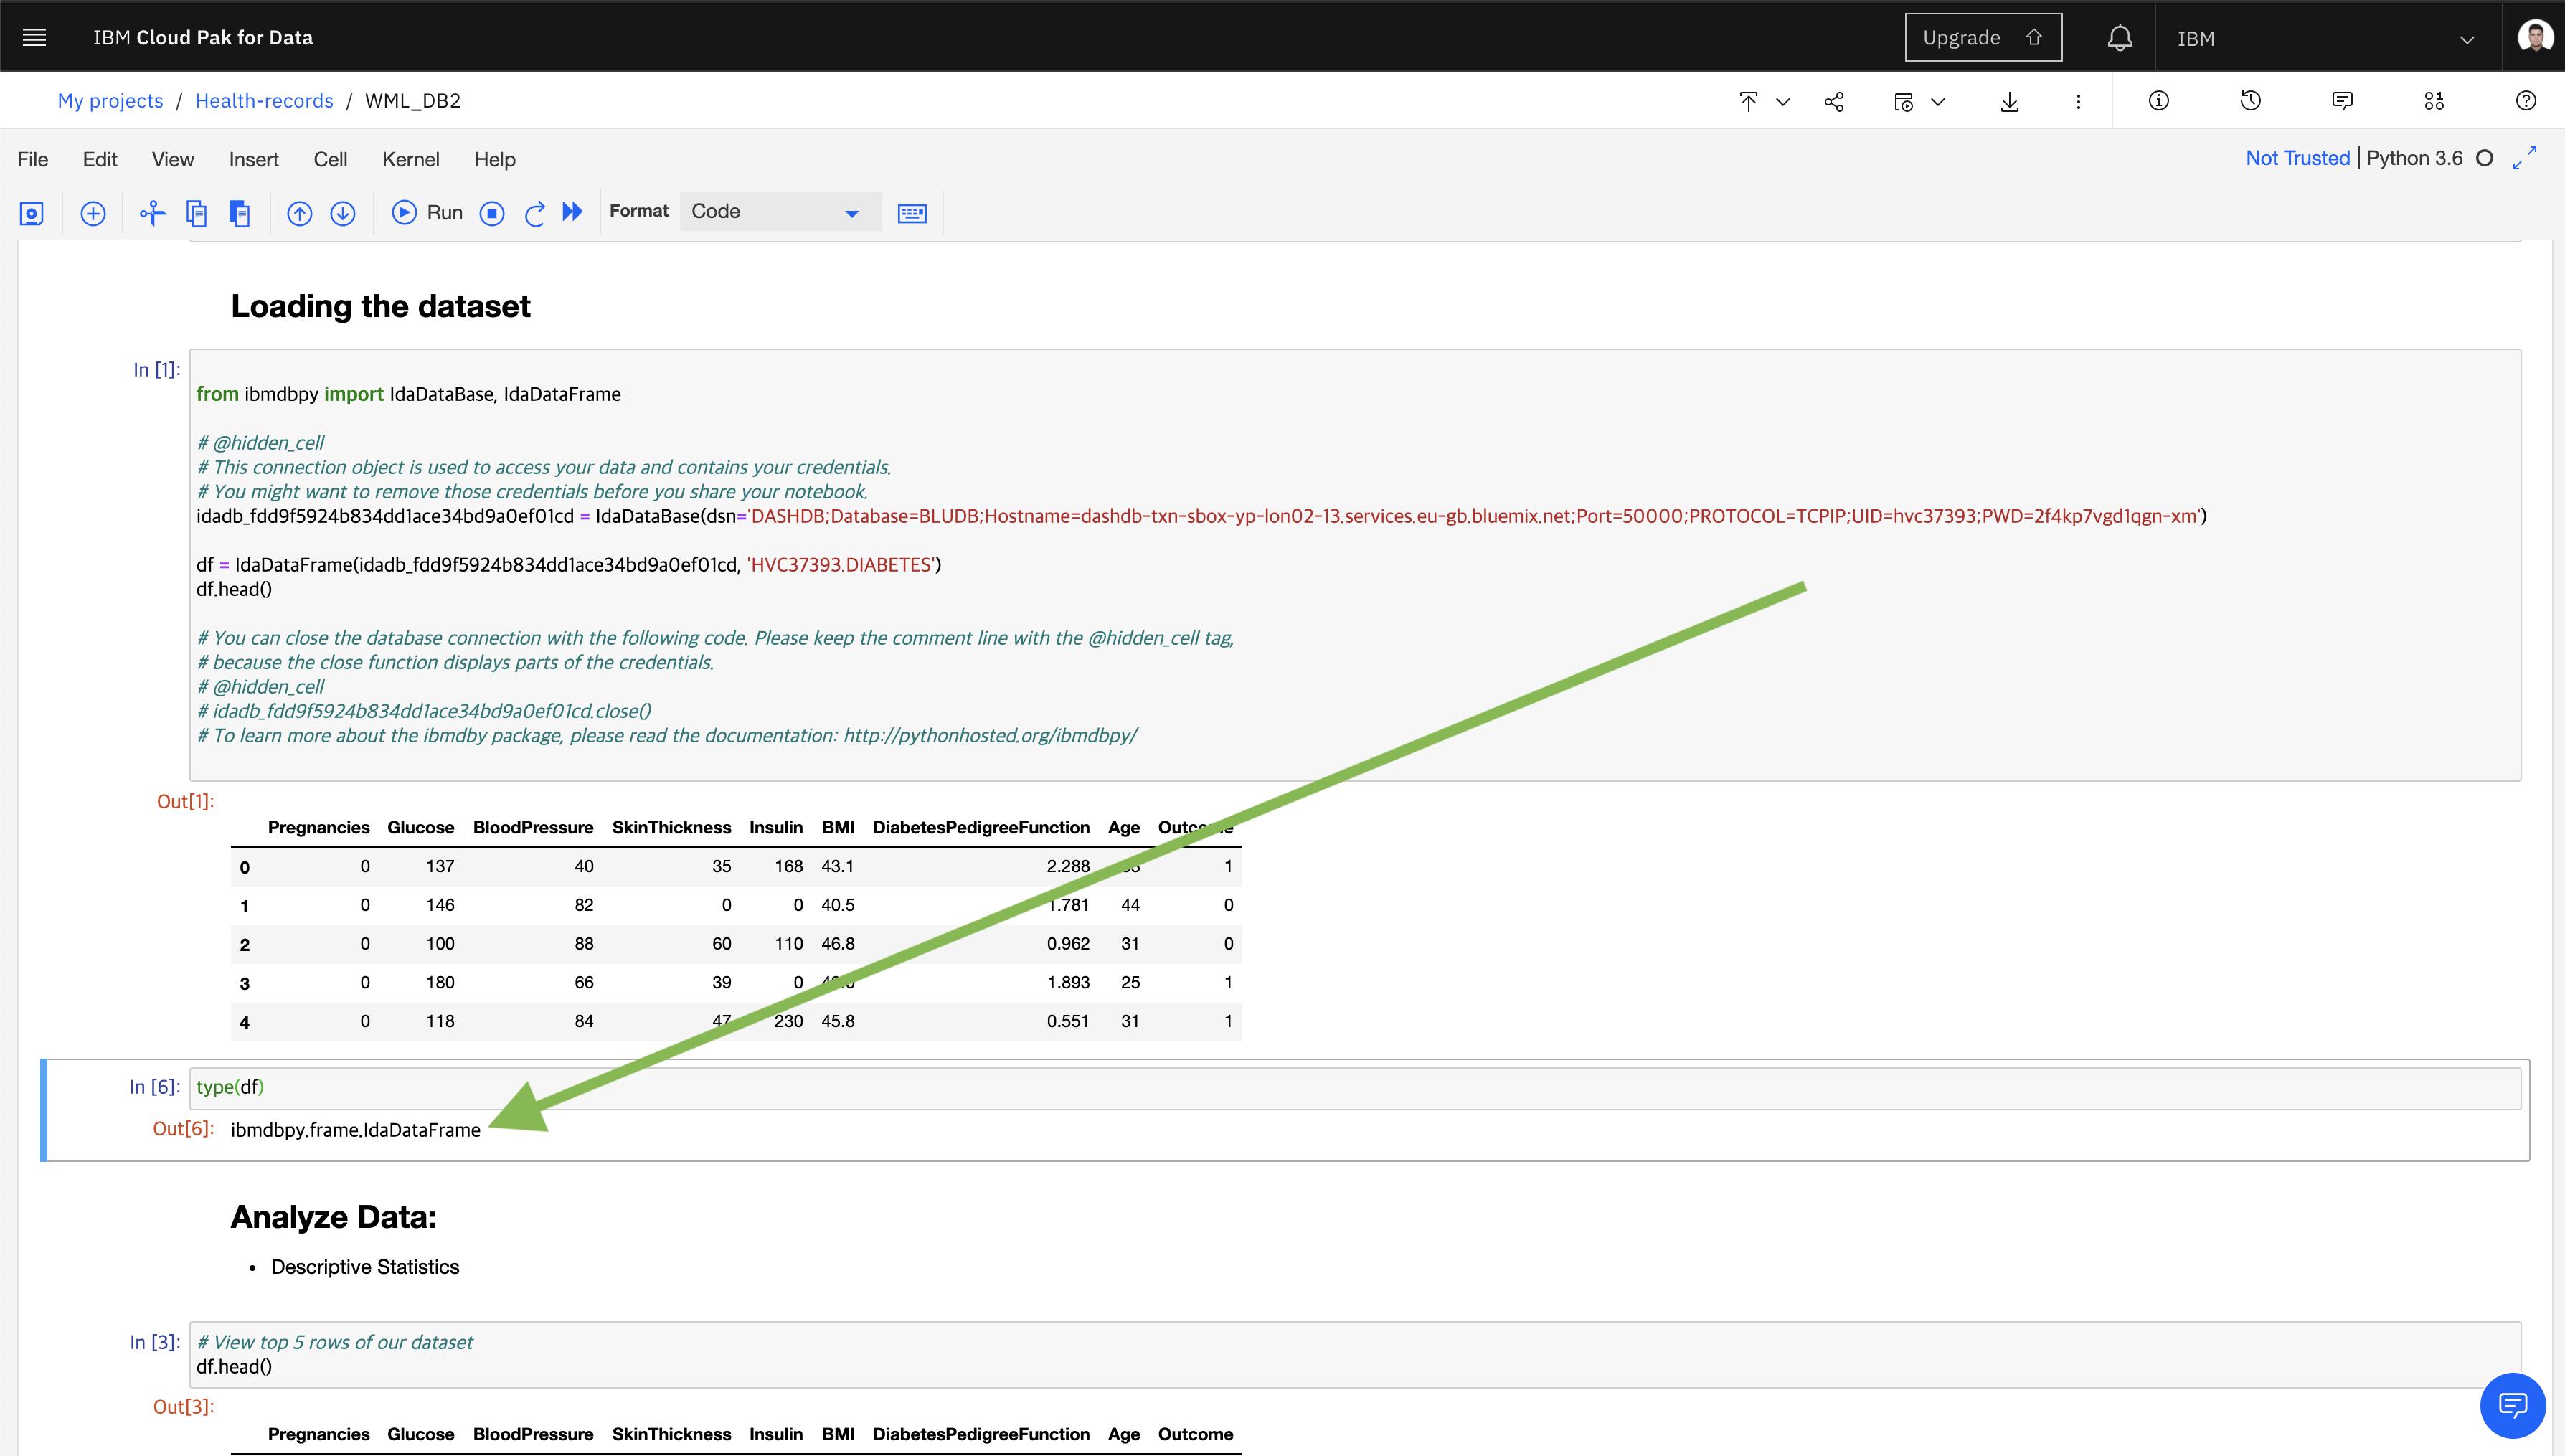
Task: Restart kernel and run all cells
Action: 572,212
